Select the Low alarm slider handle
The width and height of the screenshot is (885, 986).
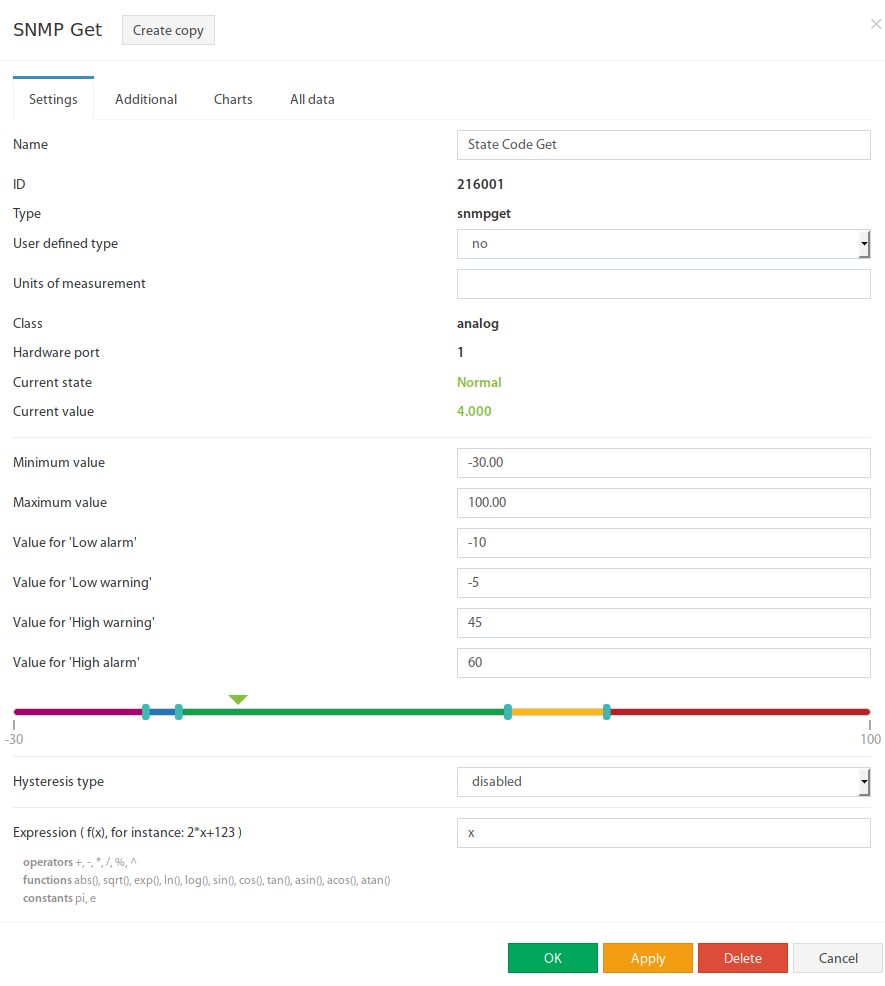pos(146,712)
